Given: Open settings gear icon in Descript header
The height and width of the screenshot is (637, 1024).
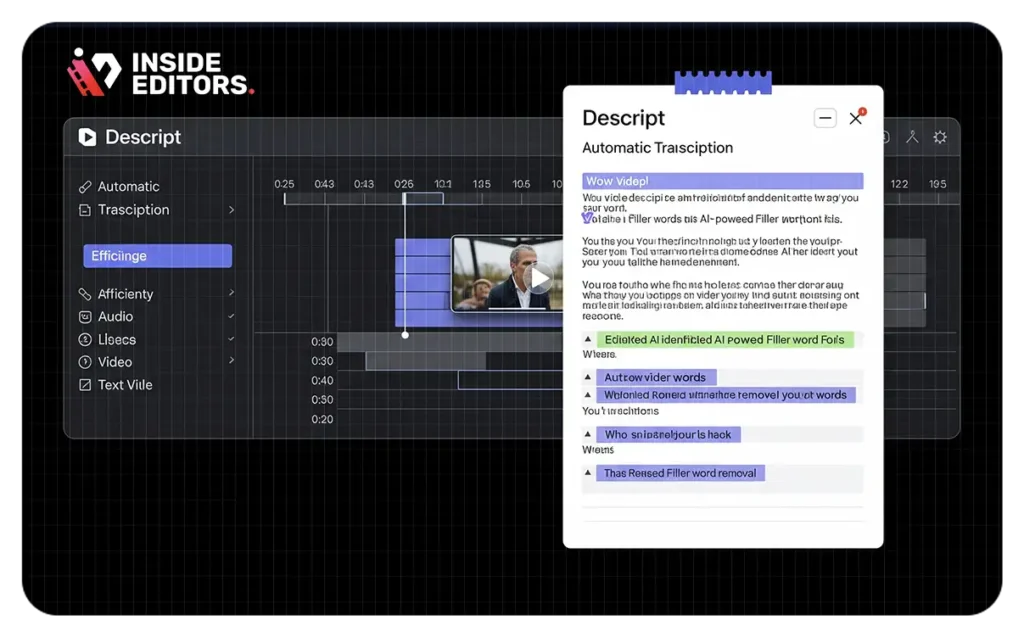Looking at the screenshot, I should [x=940, y=137].
